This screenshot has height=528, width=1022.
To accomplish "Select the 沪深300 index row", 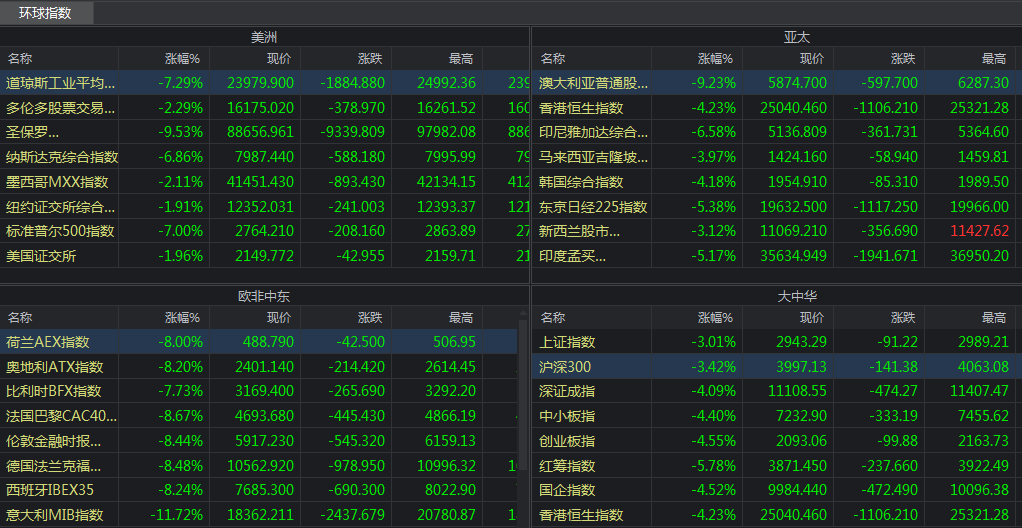I will (566, 367).
